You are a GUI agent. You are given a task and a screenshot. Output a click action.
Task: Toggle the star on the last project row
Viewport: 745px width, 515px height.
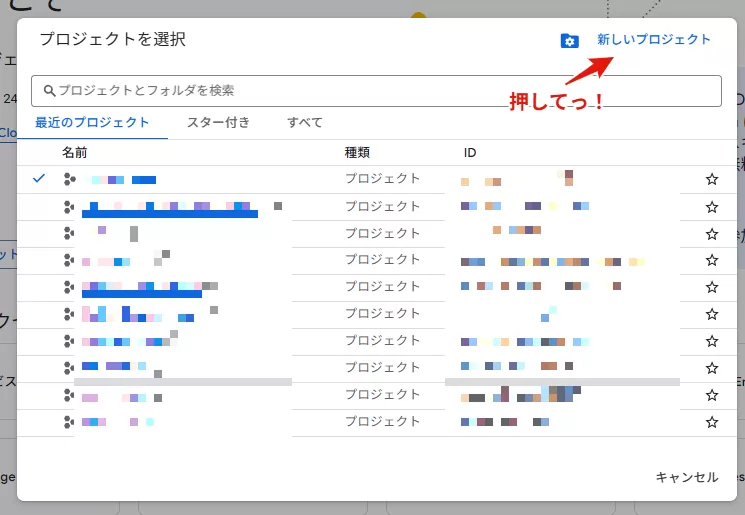[x=712, y=422]
